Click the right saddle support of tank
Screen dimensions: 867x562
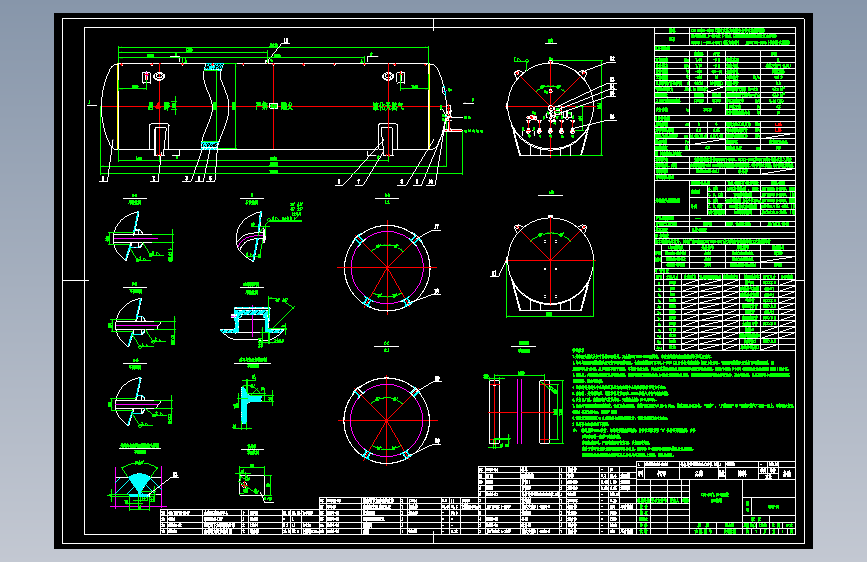click(x=388, y=139)
